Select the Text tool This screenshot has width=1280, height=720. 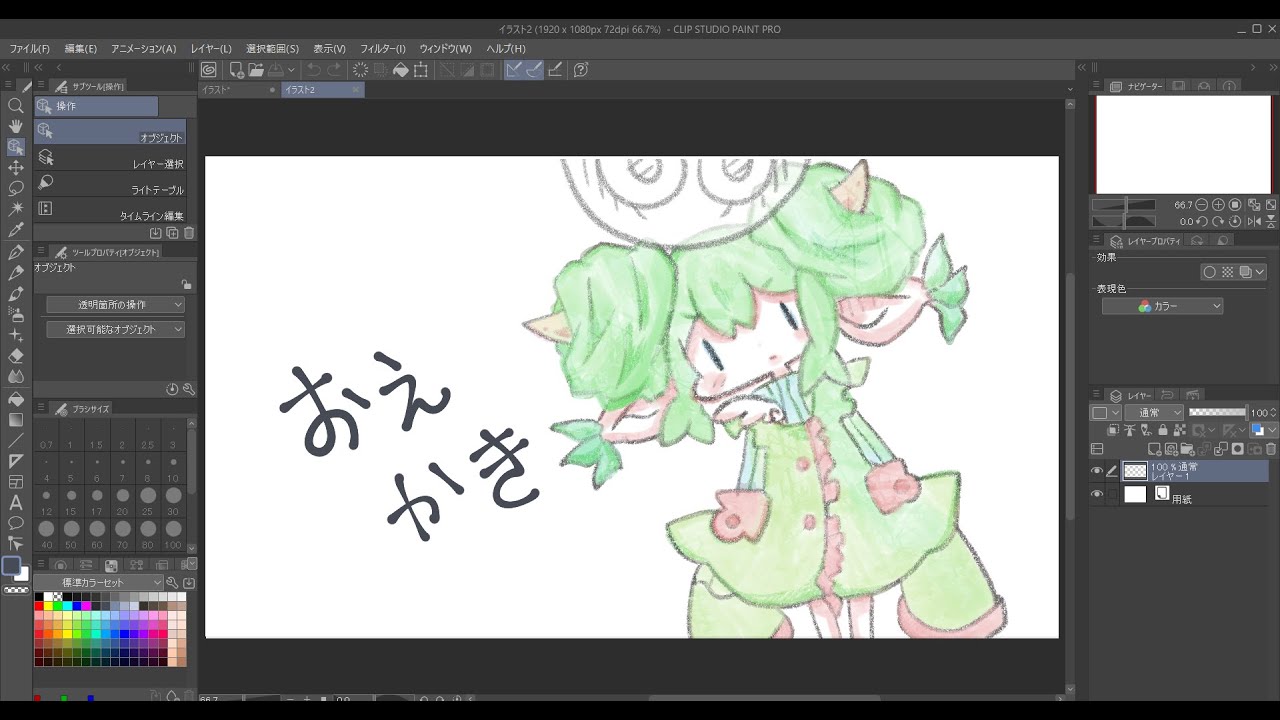click(x=16, y=502)
